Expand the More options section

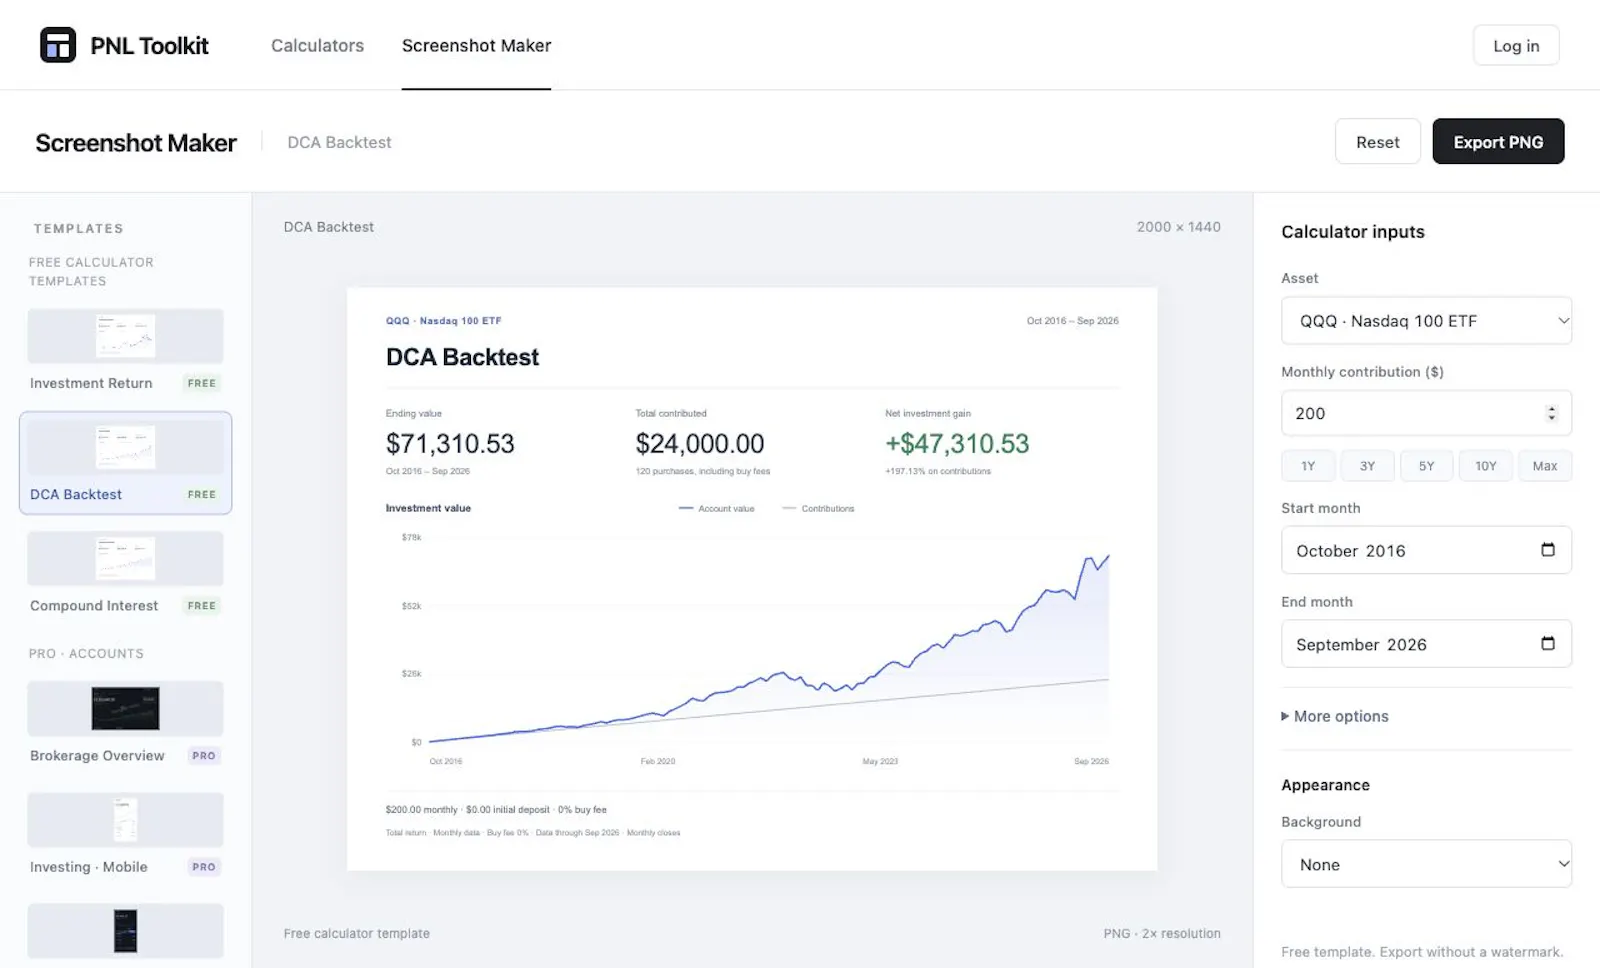[1335, 716]
